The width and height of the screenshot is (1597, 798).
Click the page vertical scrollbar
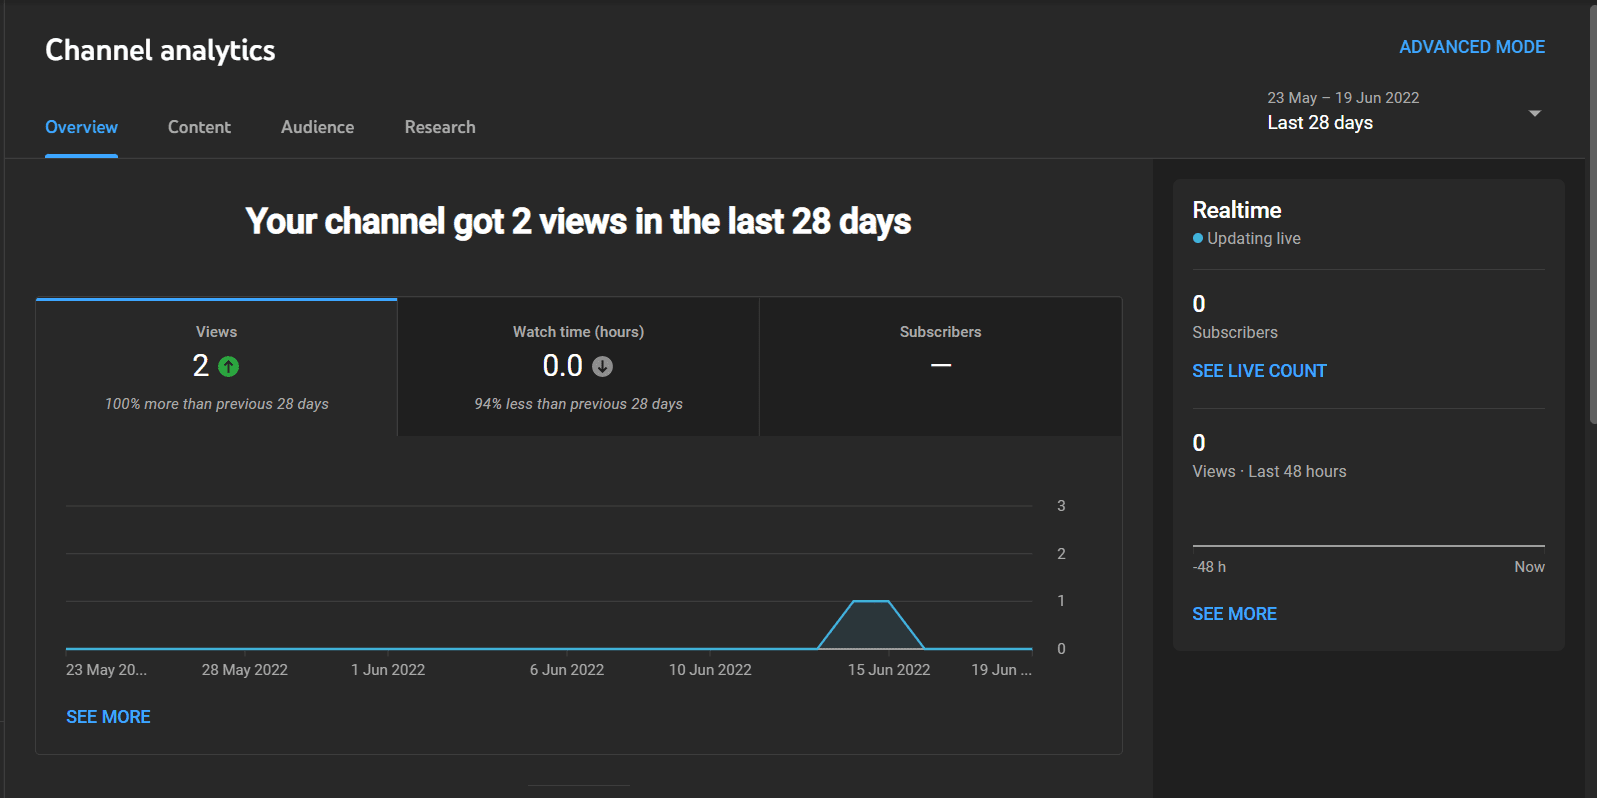click(1592, 215)
